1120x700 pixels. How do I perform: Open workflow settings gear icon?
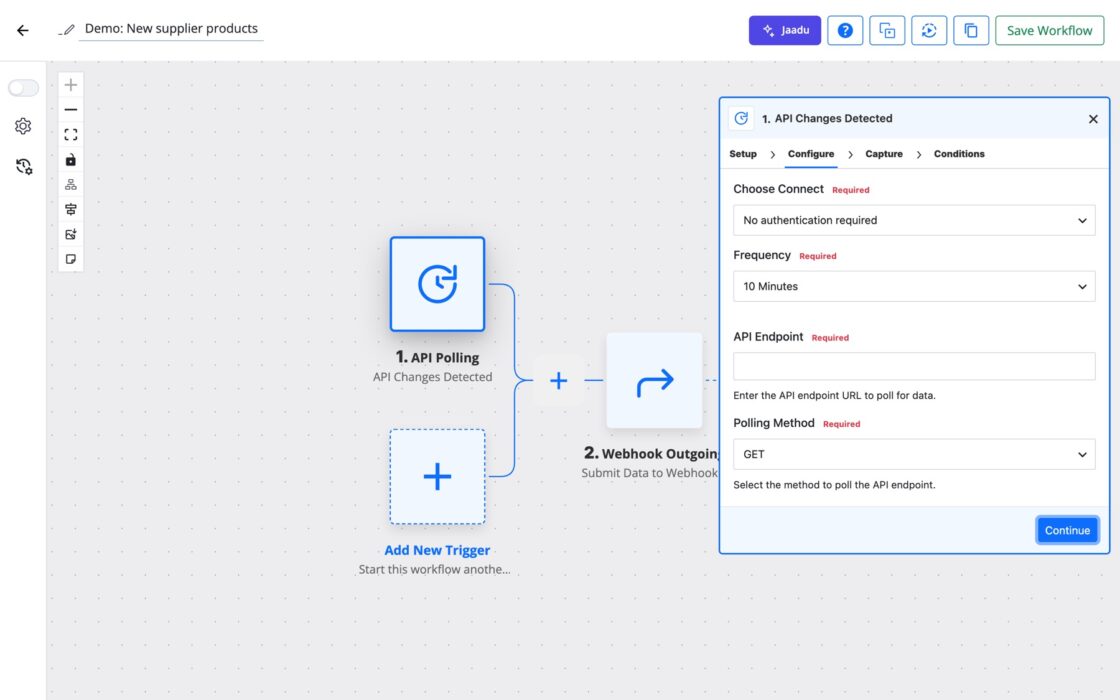tap(23, 126)
